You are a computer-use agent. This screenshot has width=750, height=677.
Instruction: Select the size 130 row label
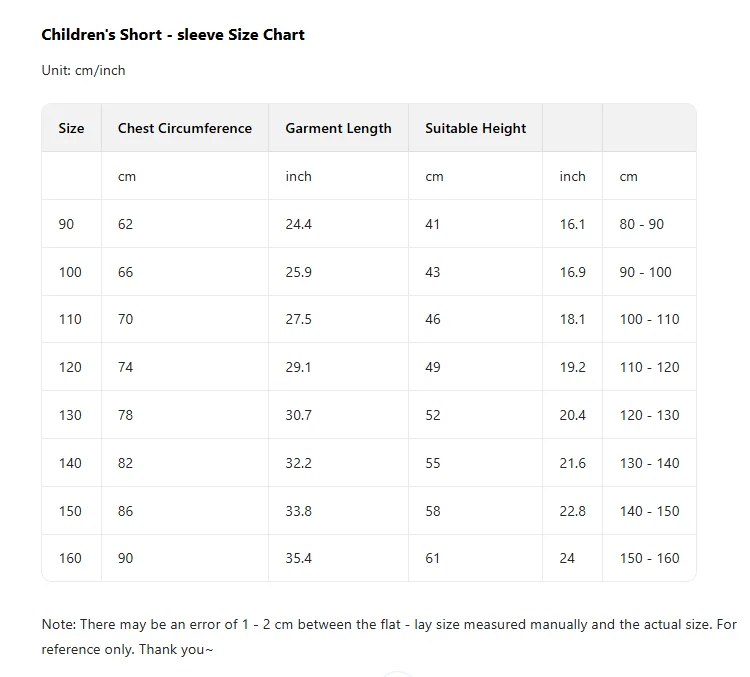click(x=70, y=415)
